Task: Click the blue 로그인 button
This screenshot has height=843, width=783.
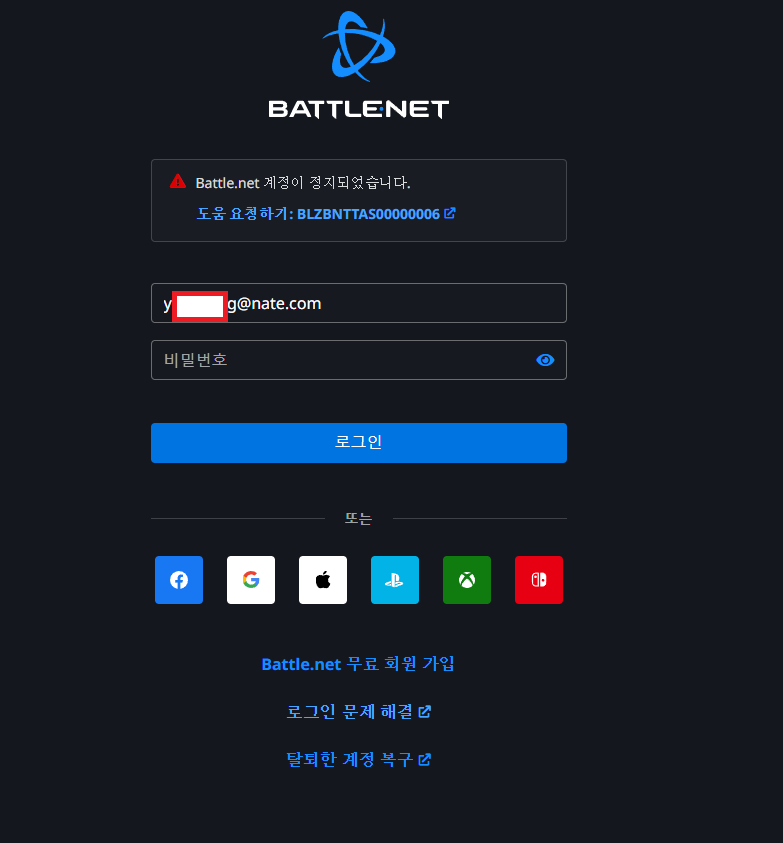Action: coord(359,442)
